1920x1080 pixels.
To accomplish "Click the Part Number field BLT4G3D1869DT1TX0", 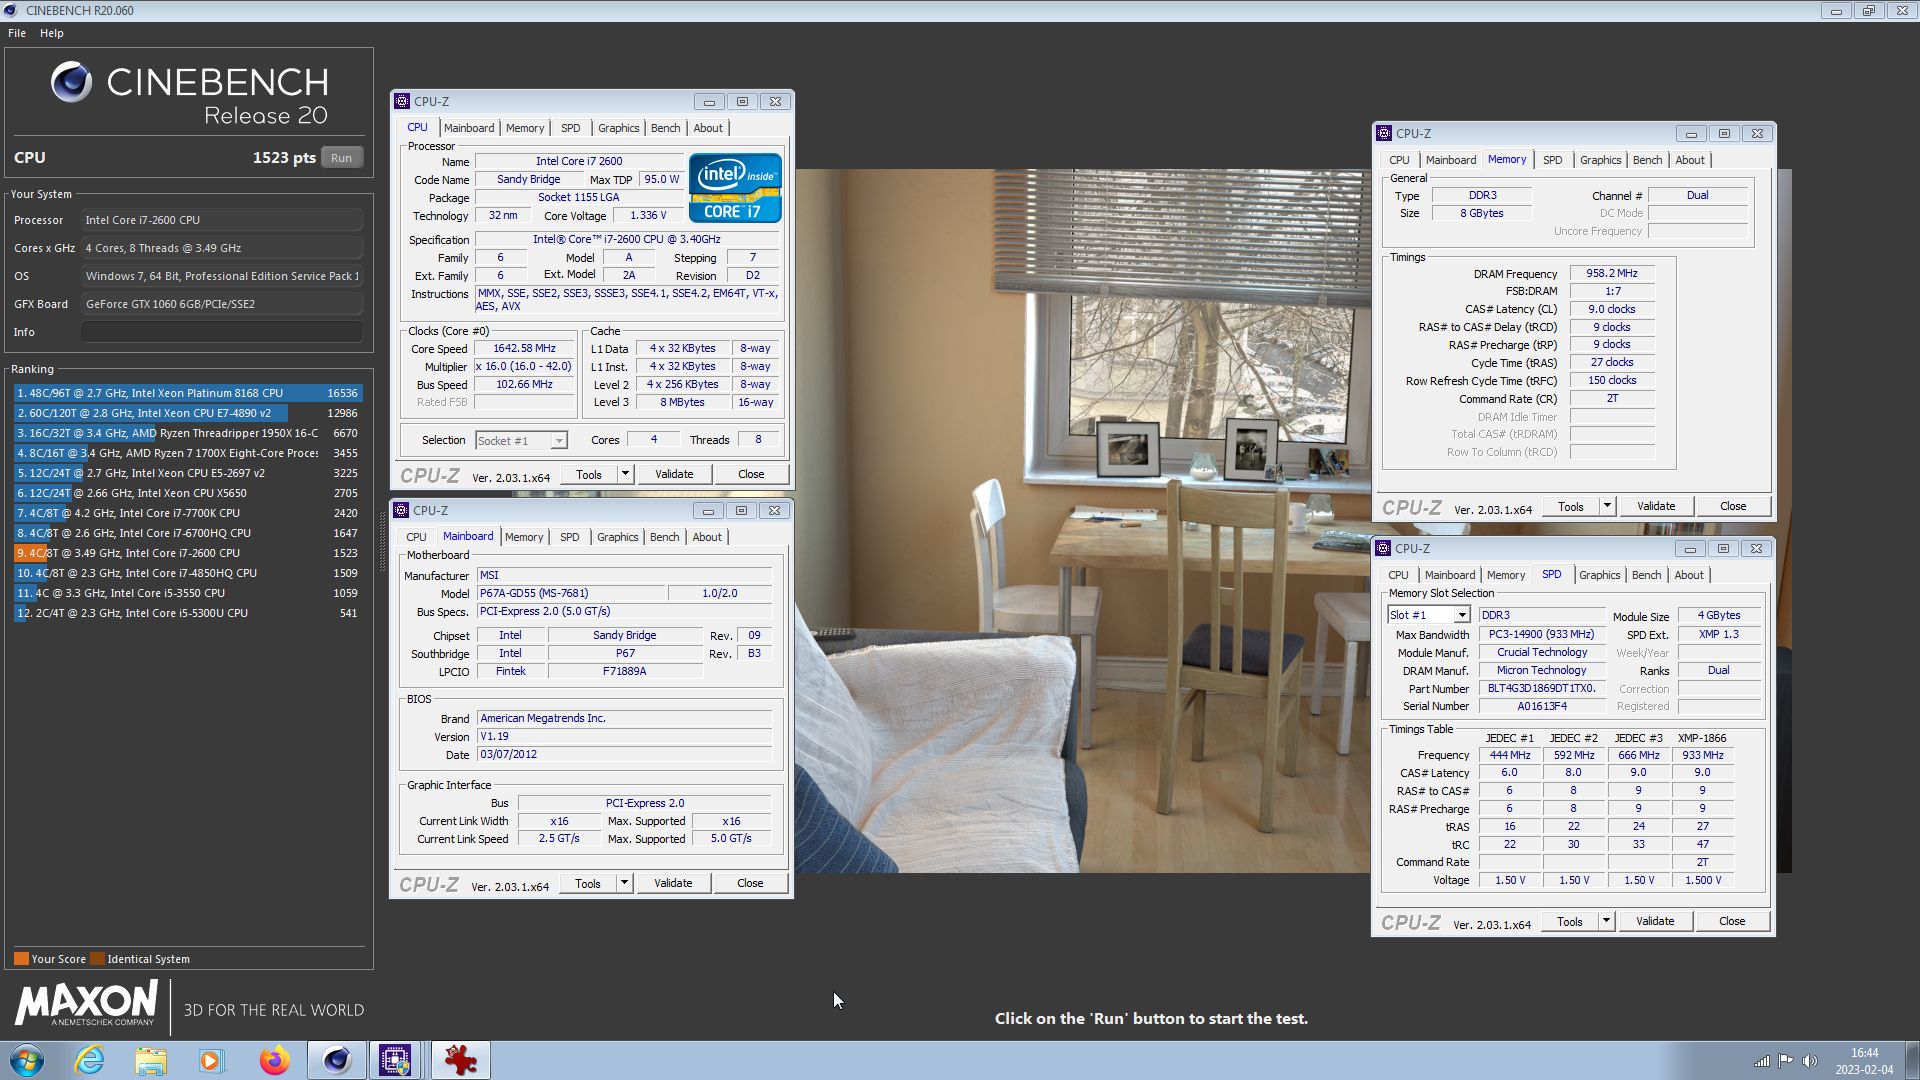I will tap(1541, 688).
